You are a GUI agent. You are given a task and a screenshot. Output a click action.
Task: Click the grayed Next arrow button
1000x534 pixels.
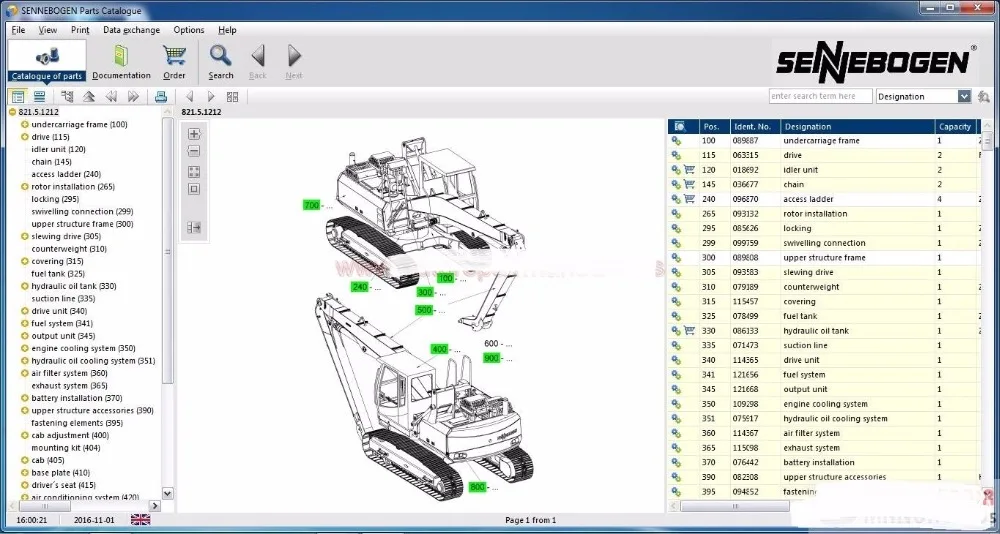294,62
